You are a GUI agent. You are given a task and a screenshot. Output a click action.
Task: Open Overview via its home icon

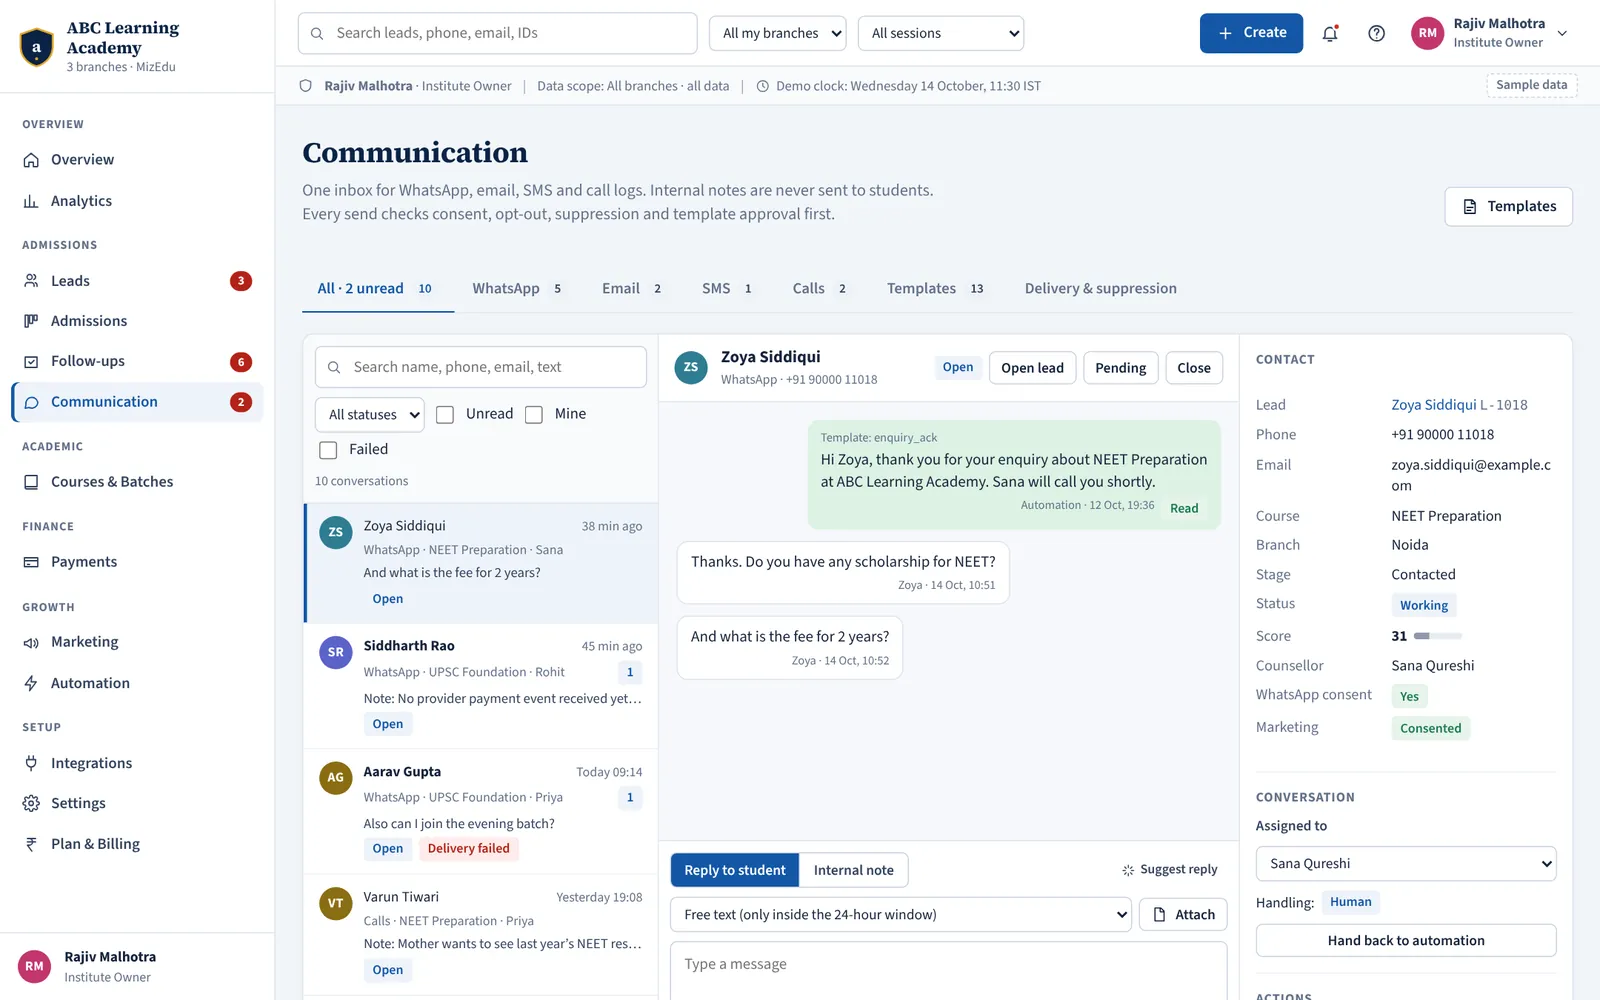click(31, 160)
